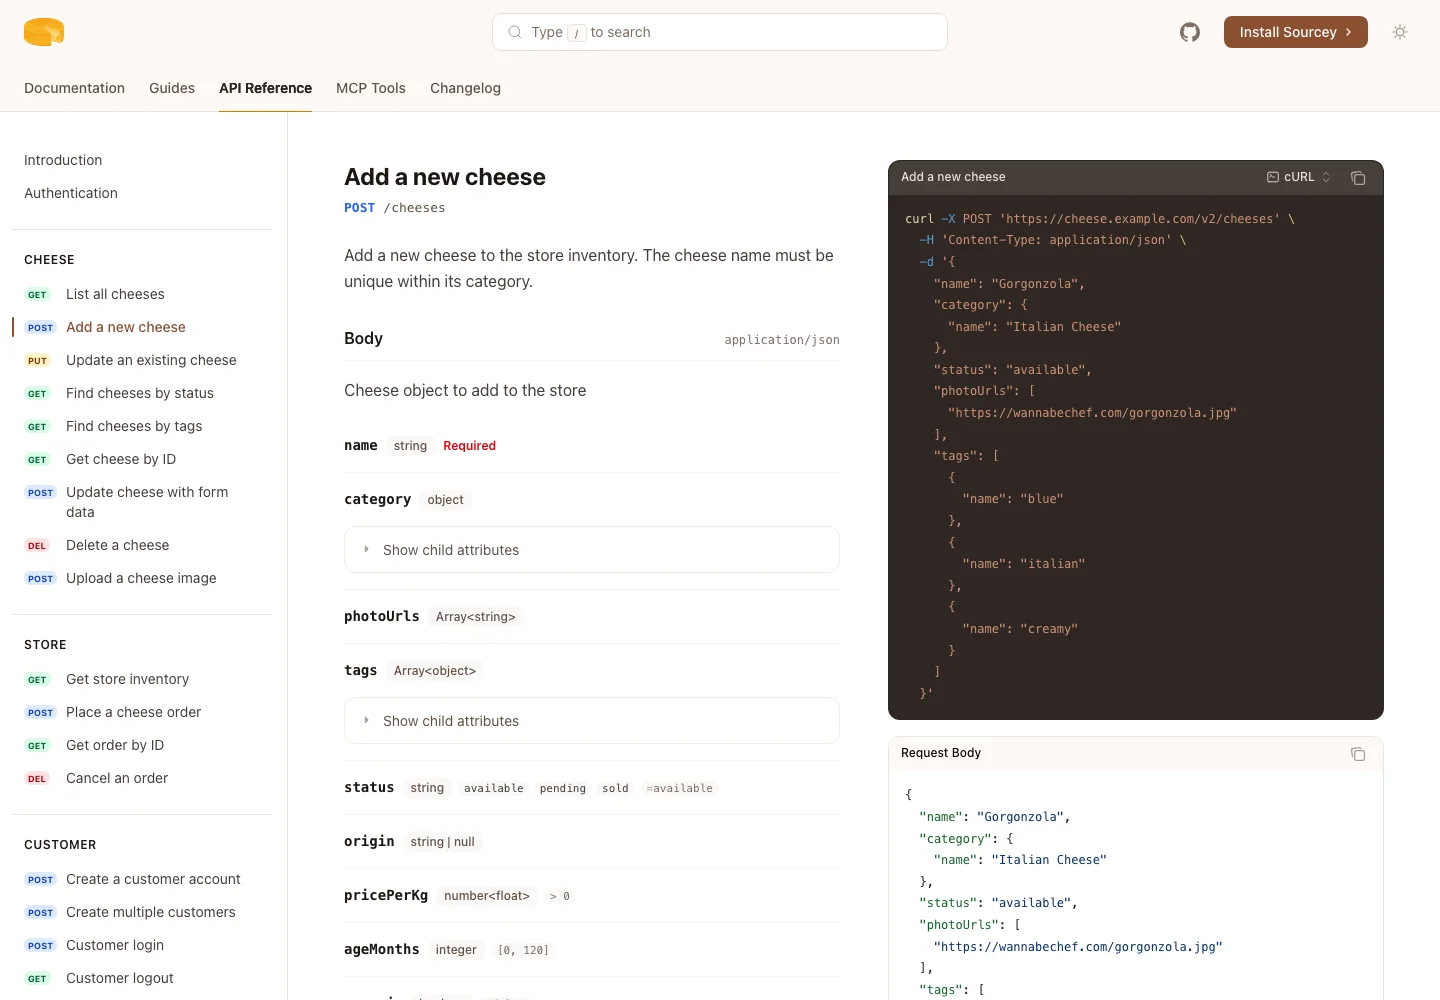
Task: Copy the Request Body JSON
Action: (1358, 754)
